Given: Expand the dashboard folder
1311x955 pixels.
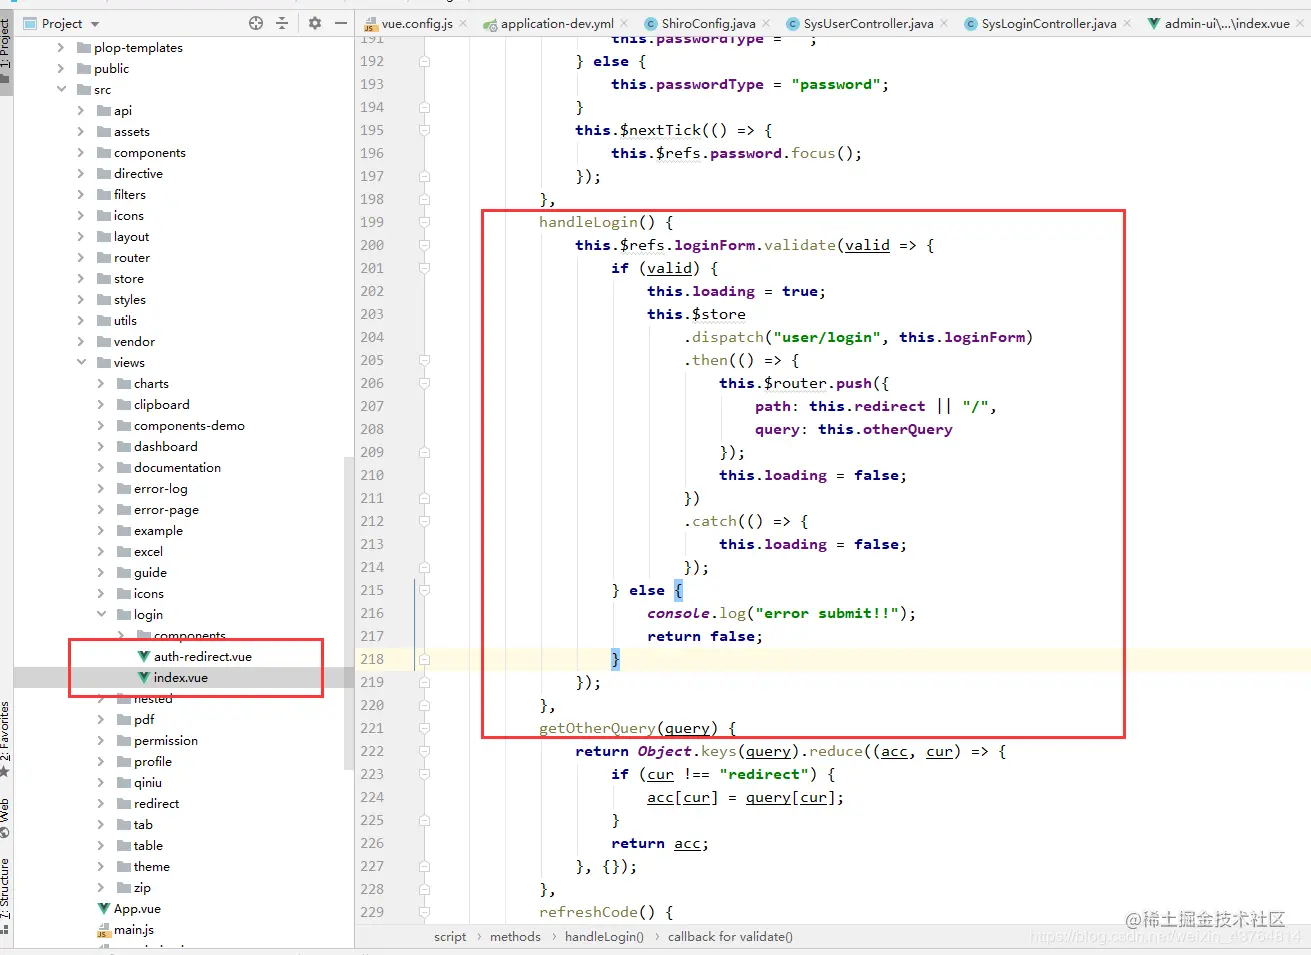Looking at the screenshot, I should click(x=101, y=446).
